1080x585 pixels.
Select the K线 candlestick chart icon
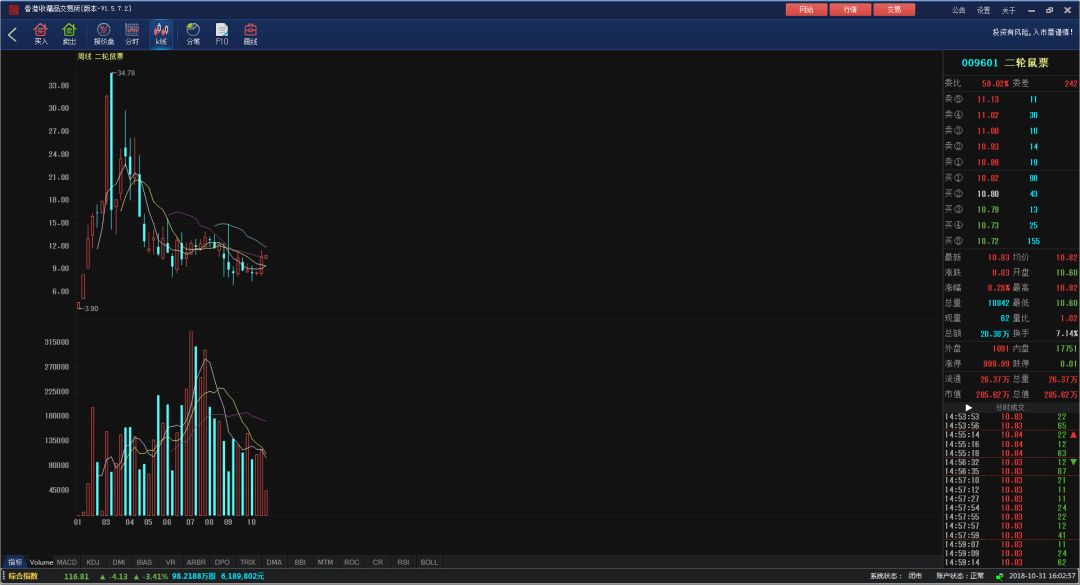(x=160, y=34)
